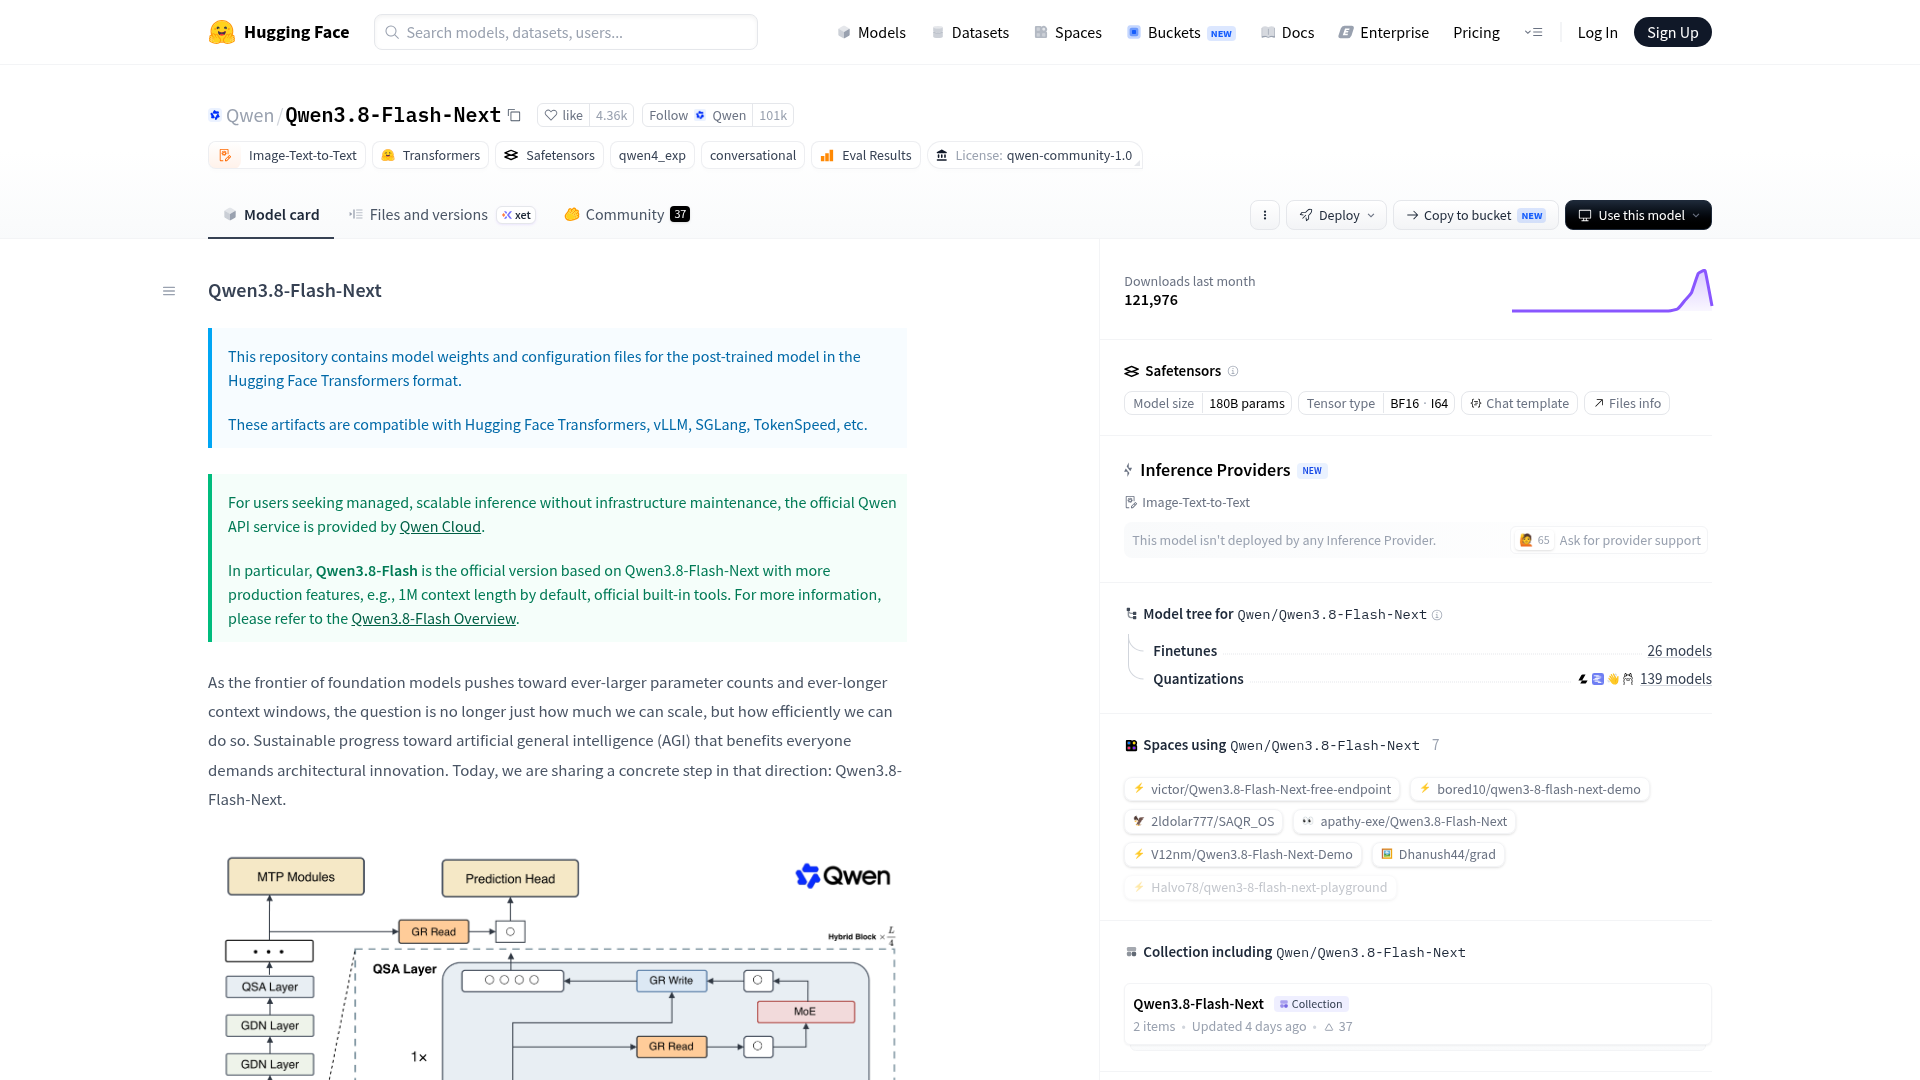1920x1080 pixels.
Task: Open the Docs nav item
Action: tap(1288, 32)
